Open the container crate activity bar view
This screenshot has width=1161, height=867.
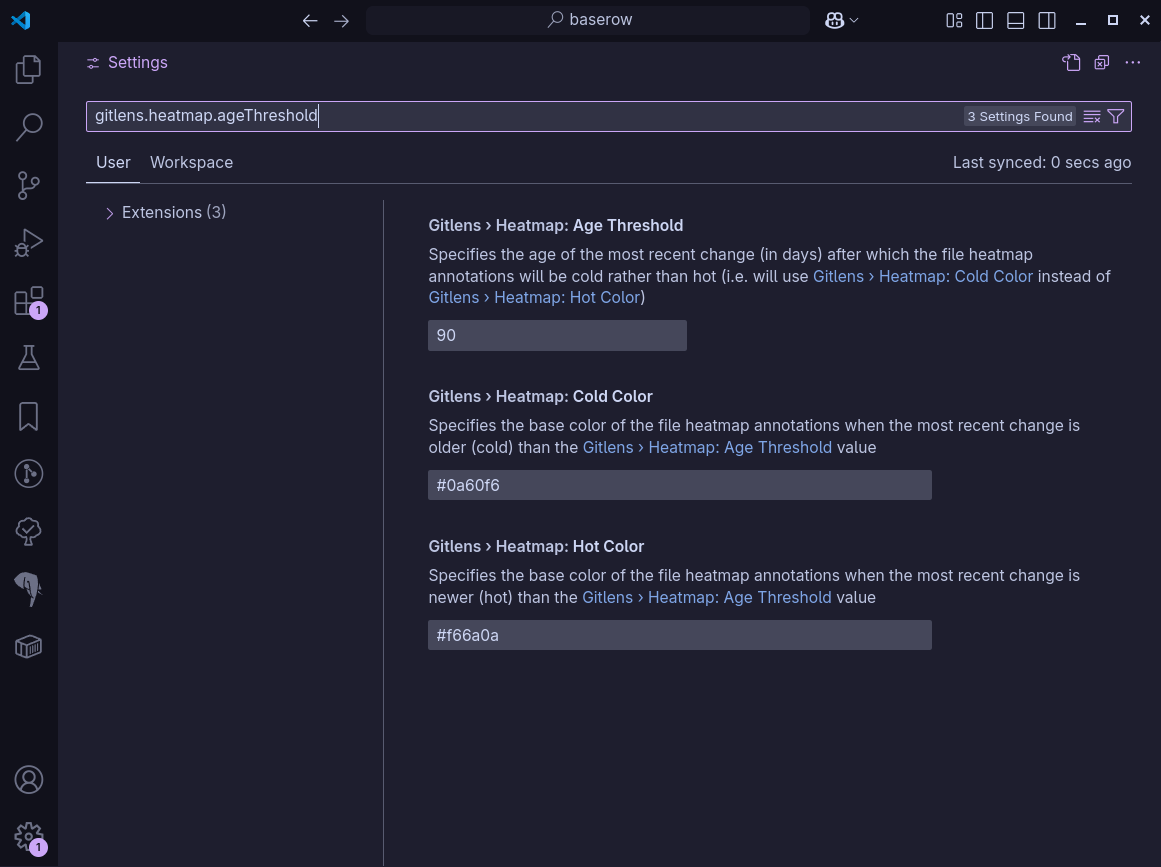click(x=28, y=647)
